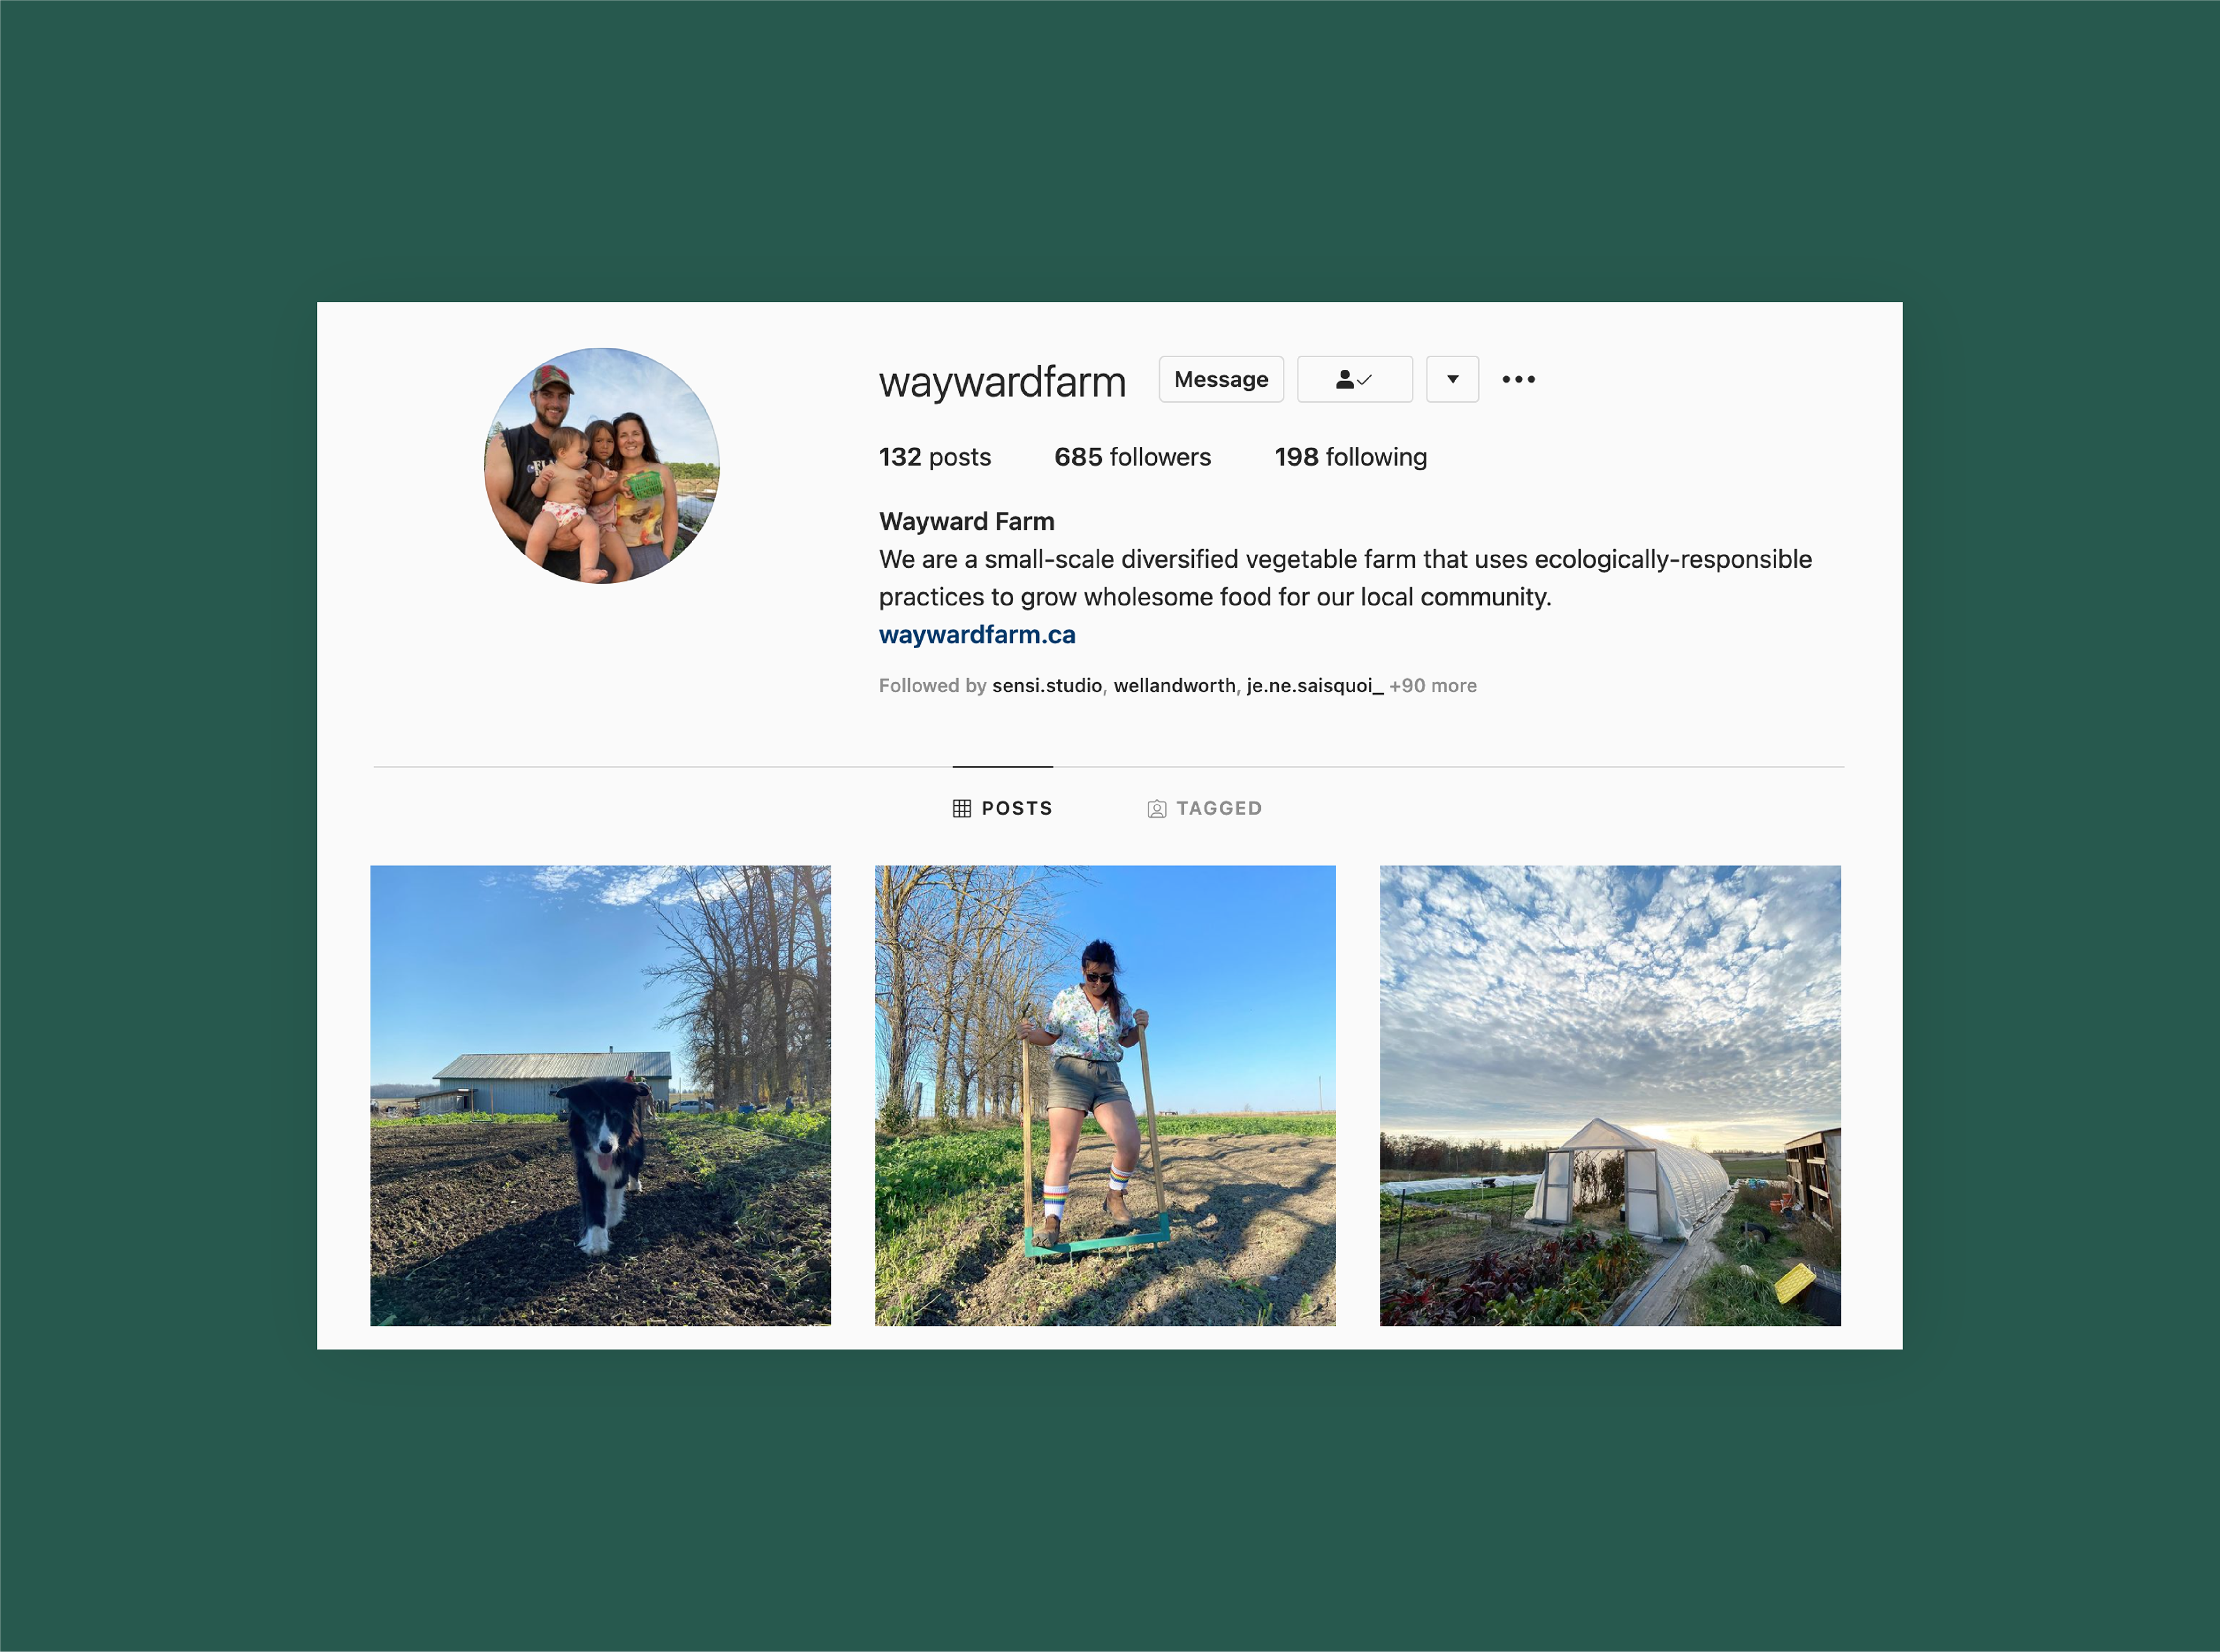Open sensi.studio follower profile
The width and height of the screenshot is (2220, 1652).
pos(1046,686)
